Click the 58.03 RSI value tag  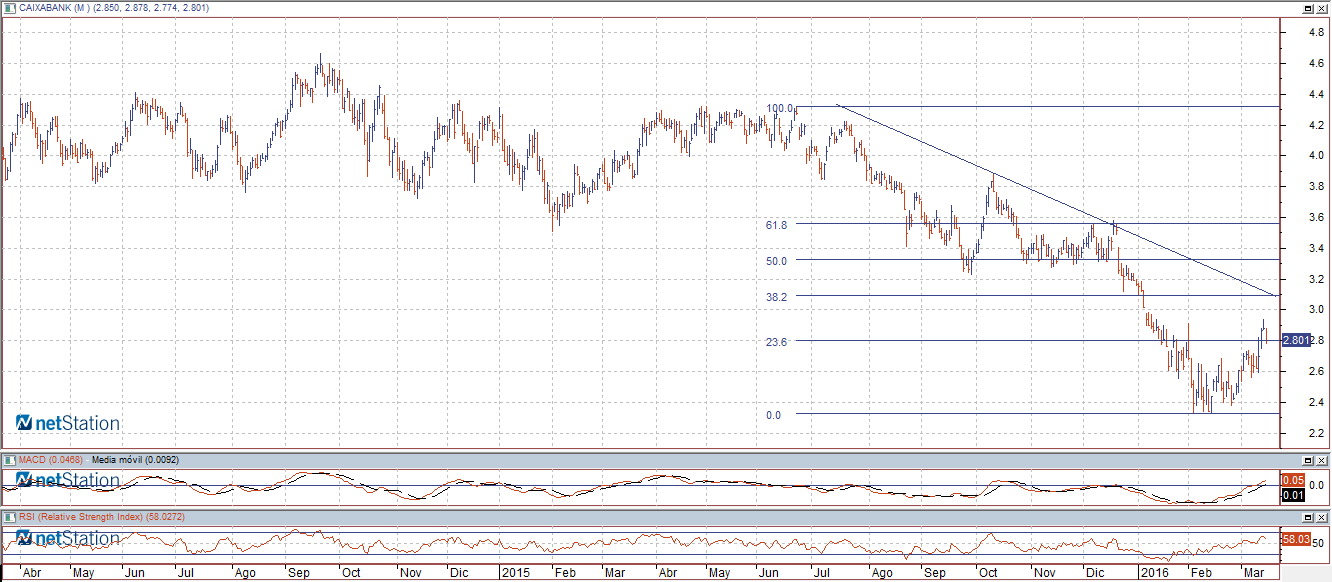click(1294, 539)
